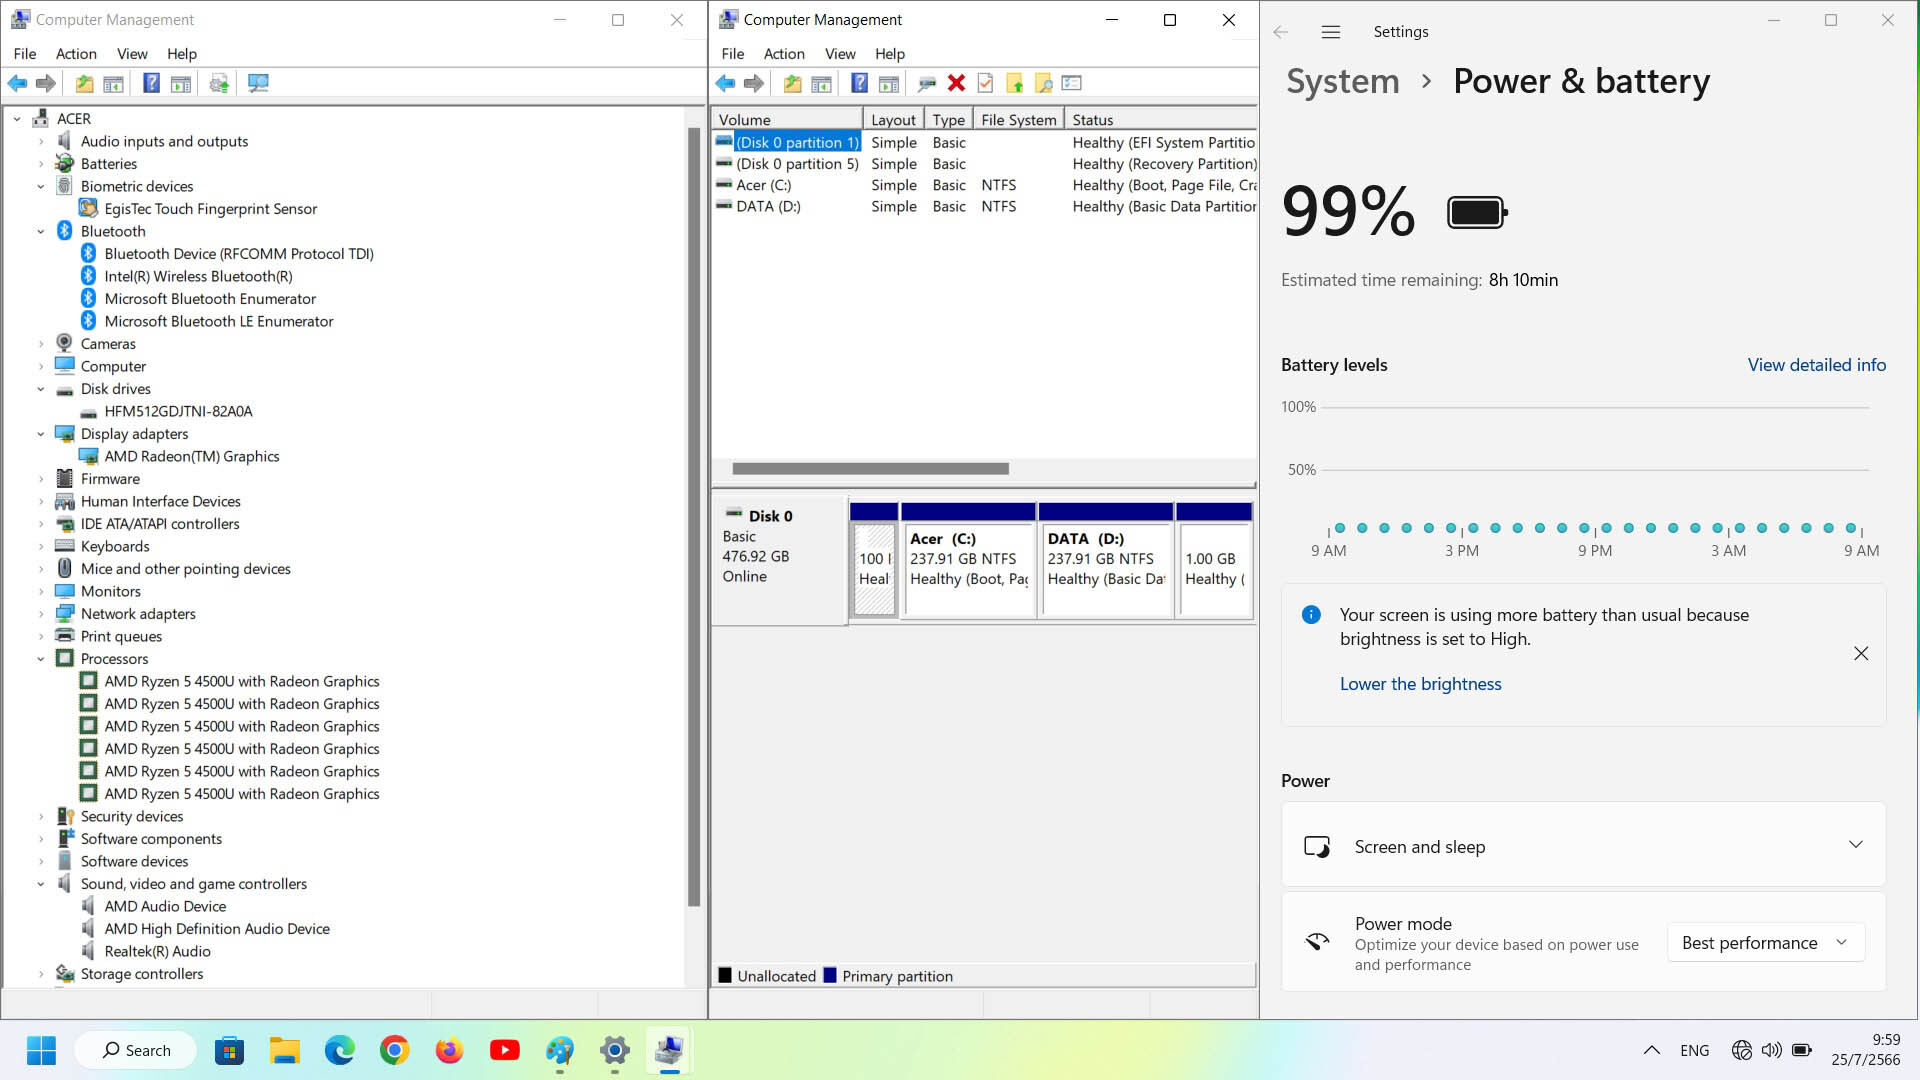Collapse the Display adapters node

pos(41,434)
